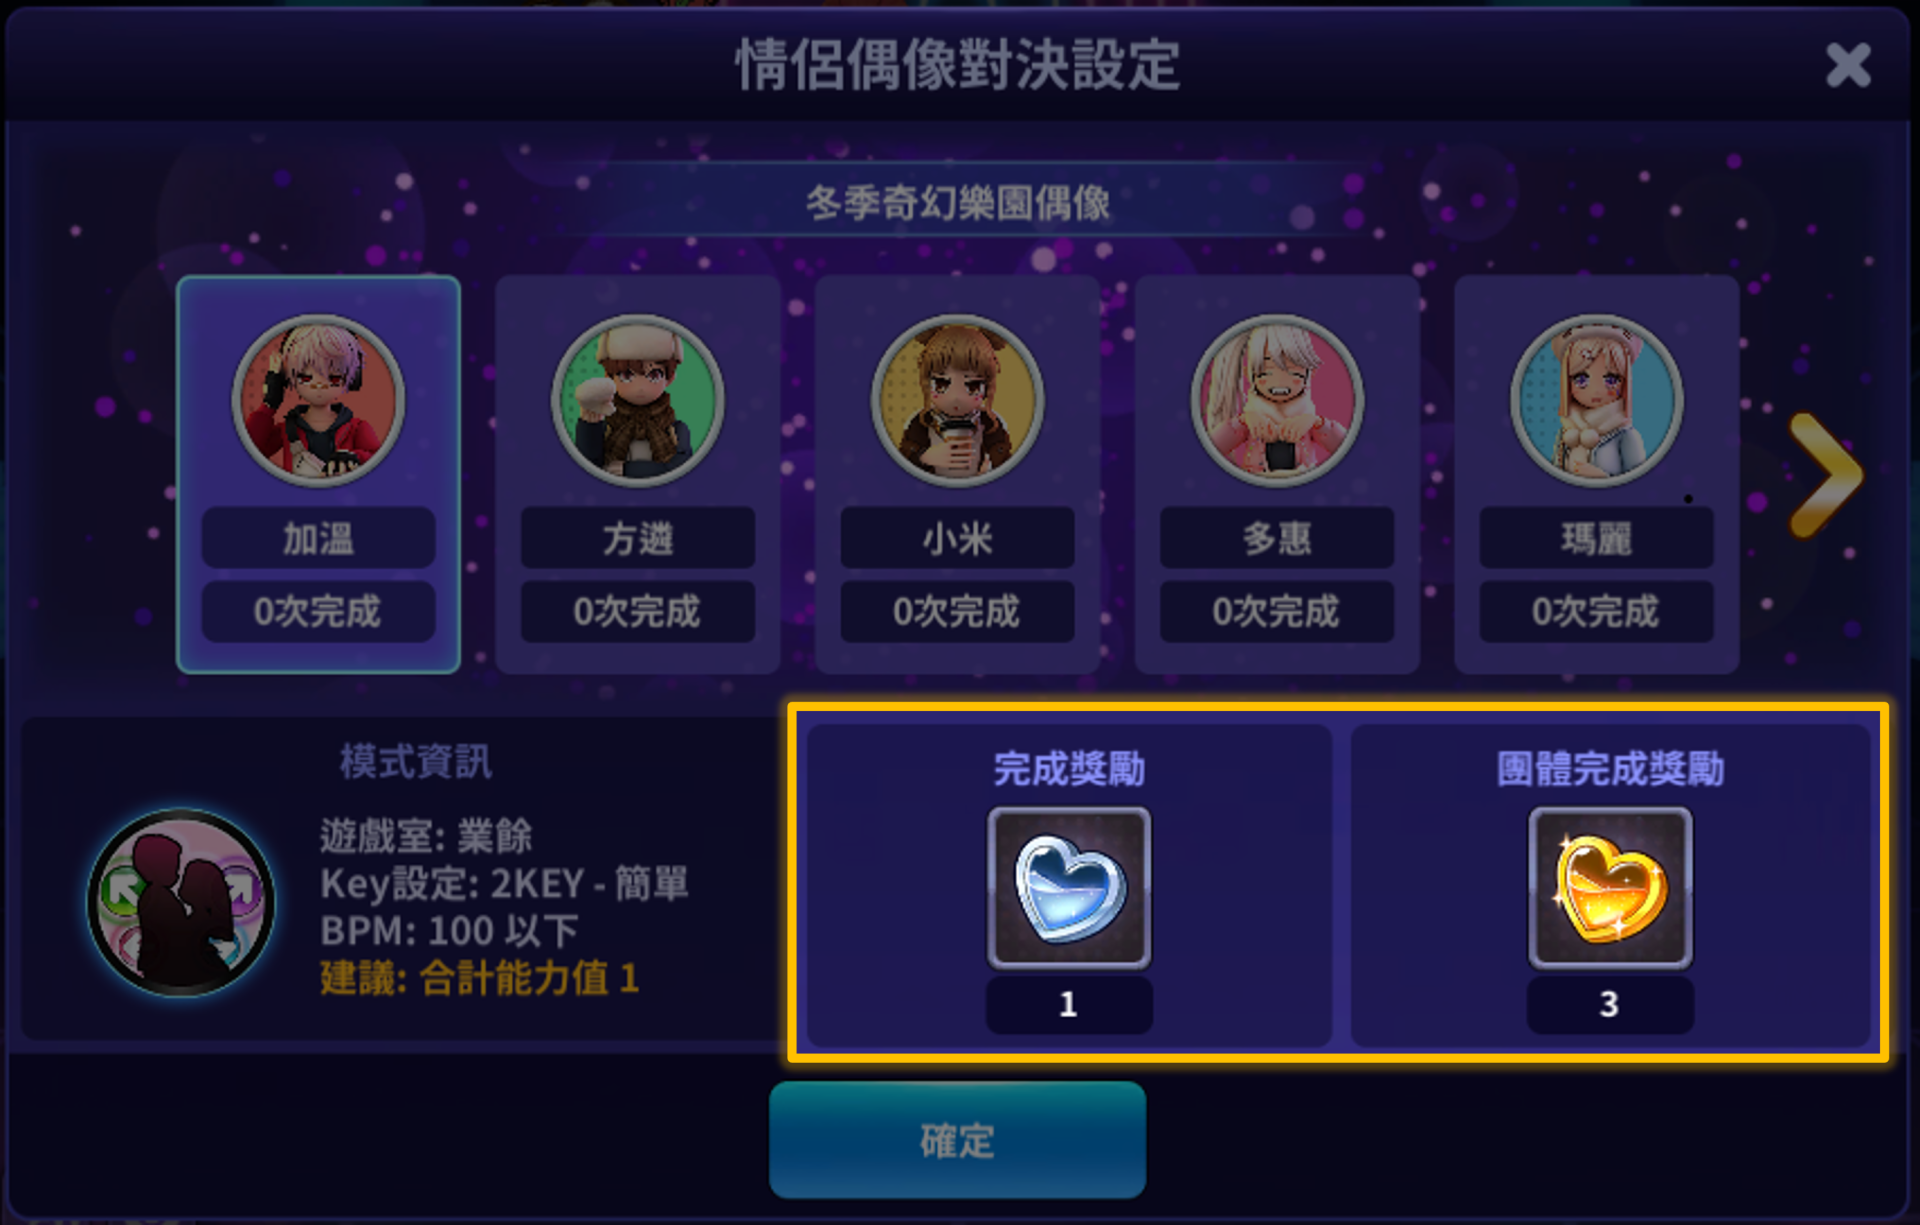The width and height of the screenshot is (1920, 1225).
Task: Click 方遊's 0次完成 count label
Action: [x=638, y=611]
